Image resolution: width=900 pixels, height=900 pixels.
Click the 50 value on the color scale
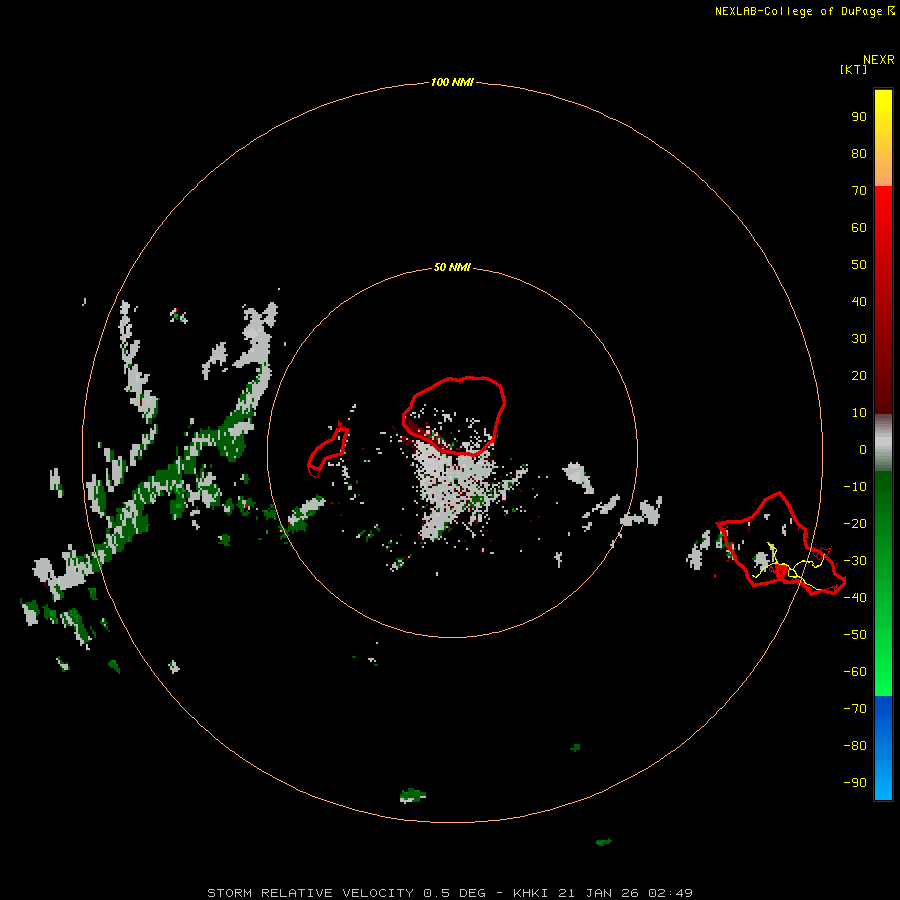(x=859, y=265)
